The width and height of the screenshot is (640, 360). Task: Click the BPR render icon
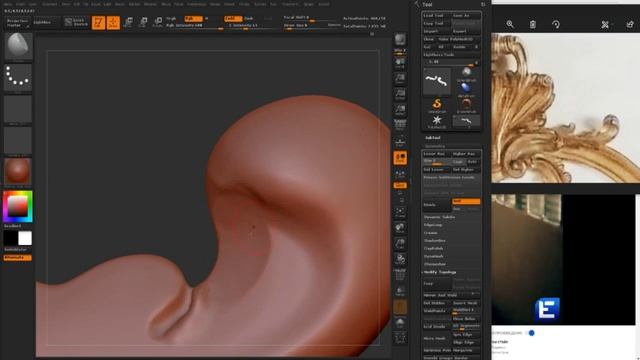click(x=400, y=40)
